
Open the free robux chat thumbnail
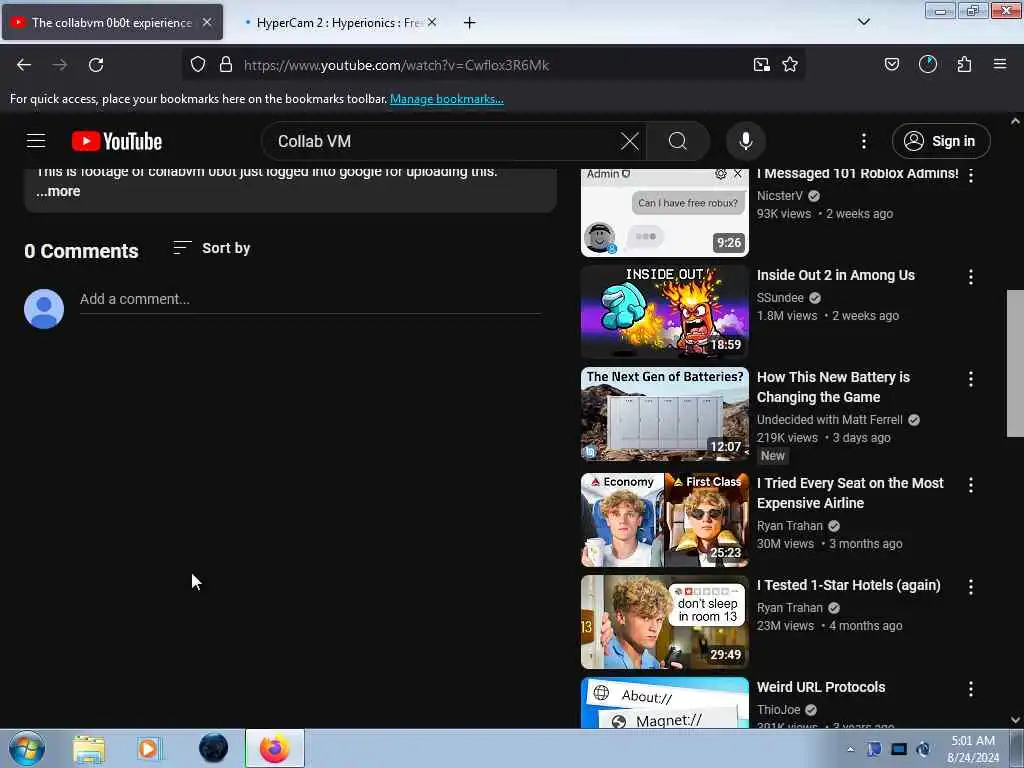click(x=665, y=213)
